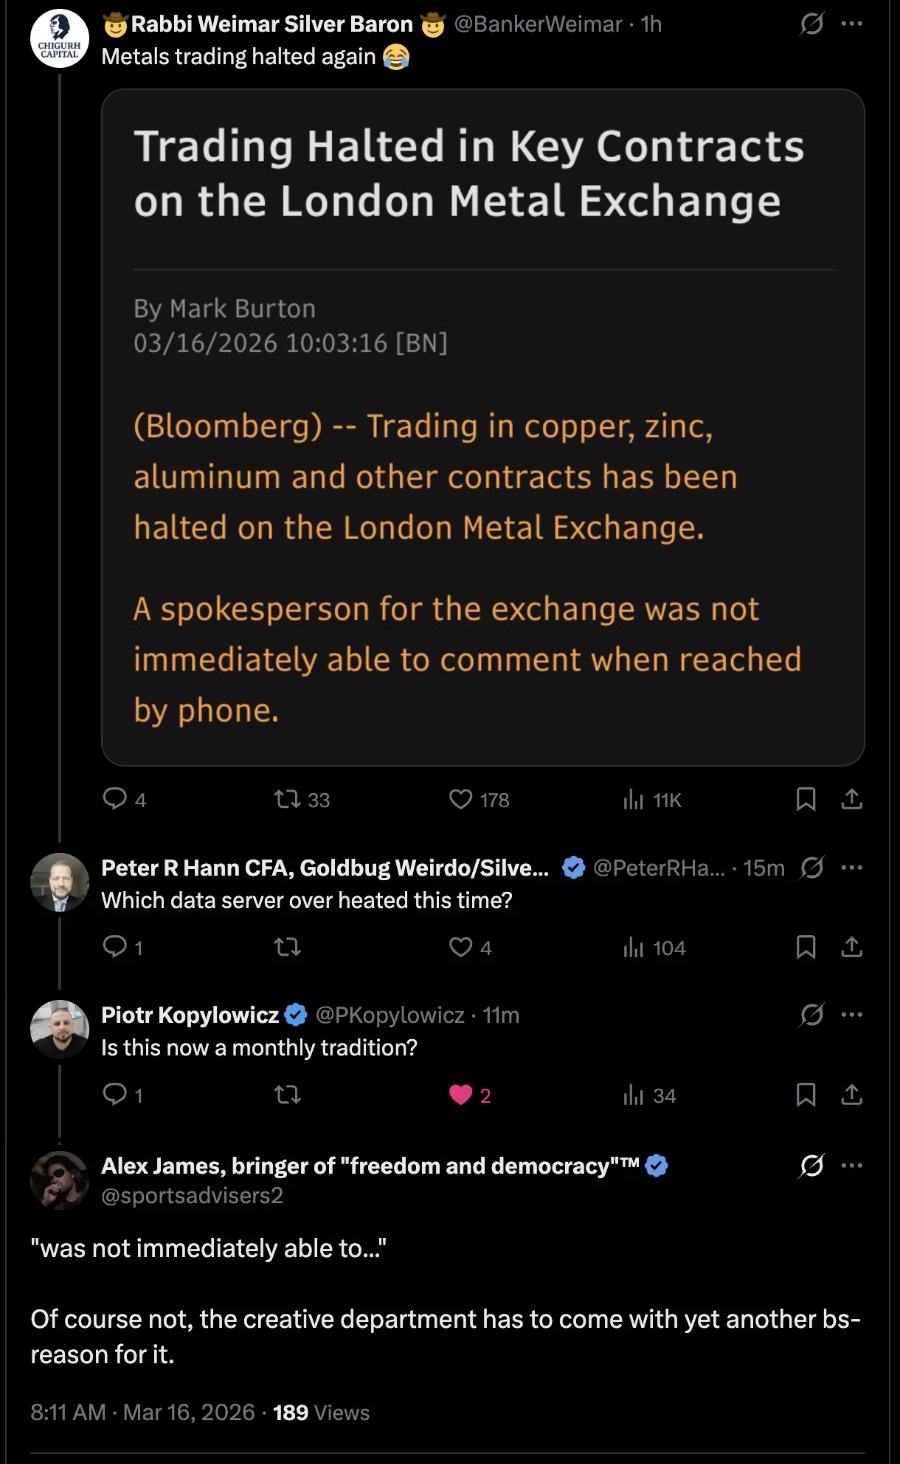Like the post with 178 likes
Viewport: 900px width, 1464px height.
(460, 799)
